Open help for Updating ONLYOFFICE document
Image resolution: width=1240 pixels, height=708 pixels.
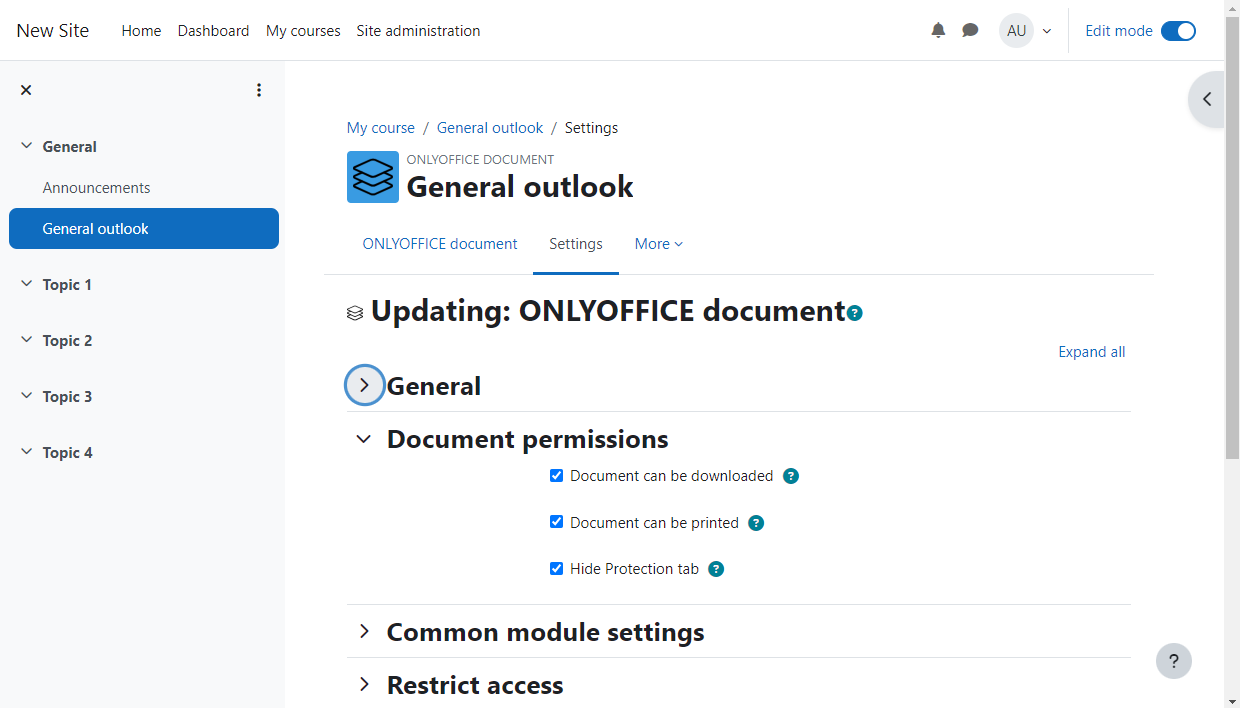(x=854, y=313)
